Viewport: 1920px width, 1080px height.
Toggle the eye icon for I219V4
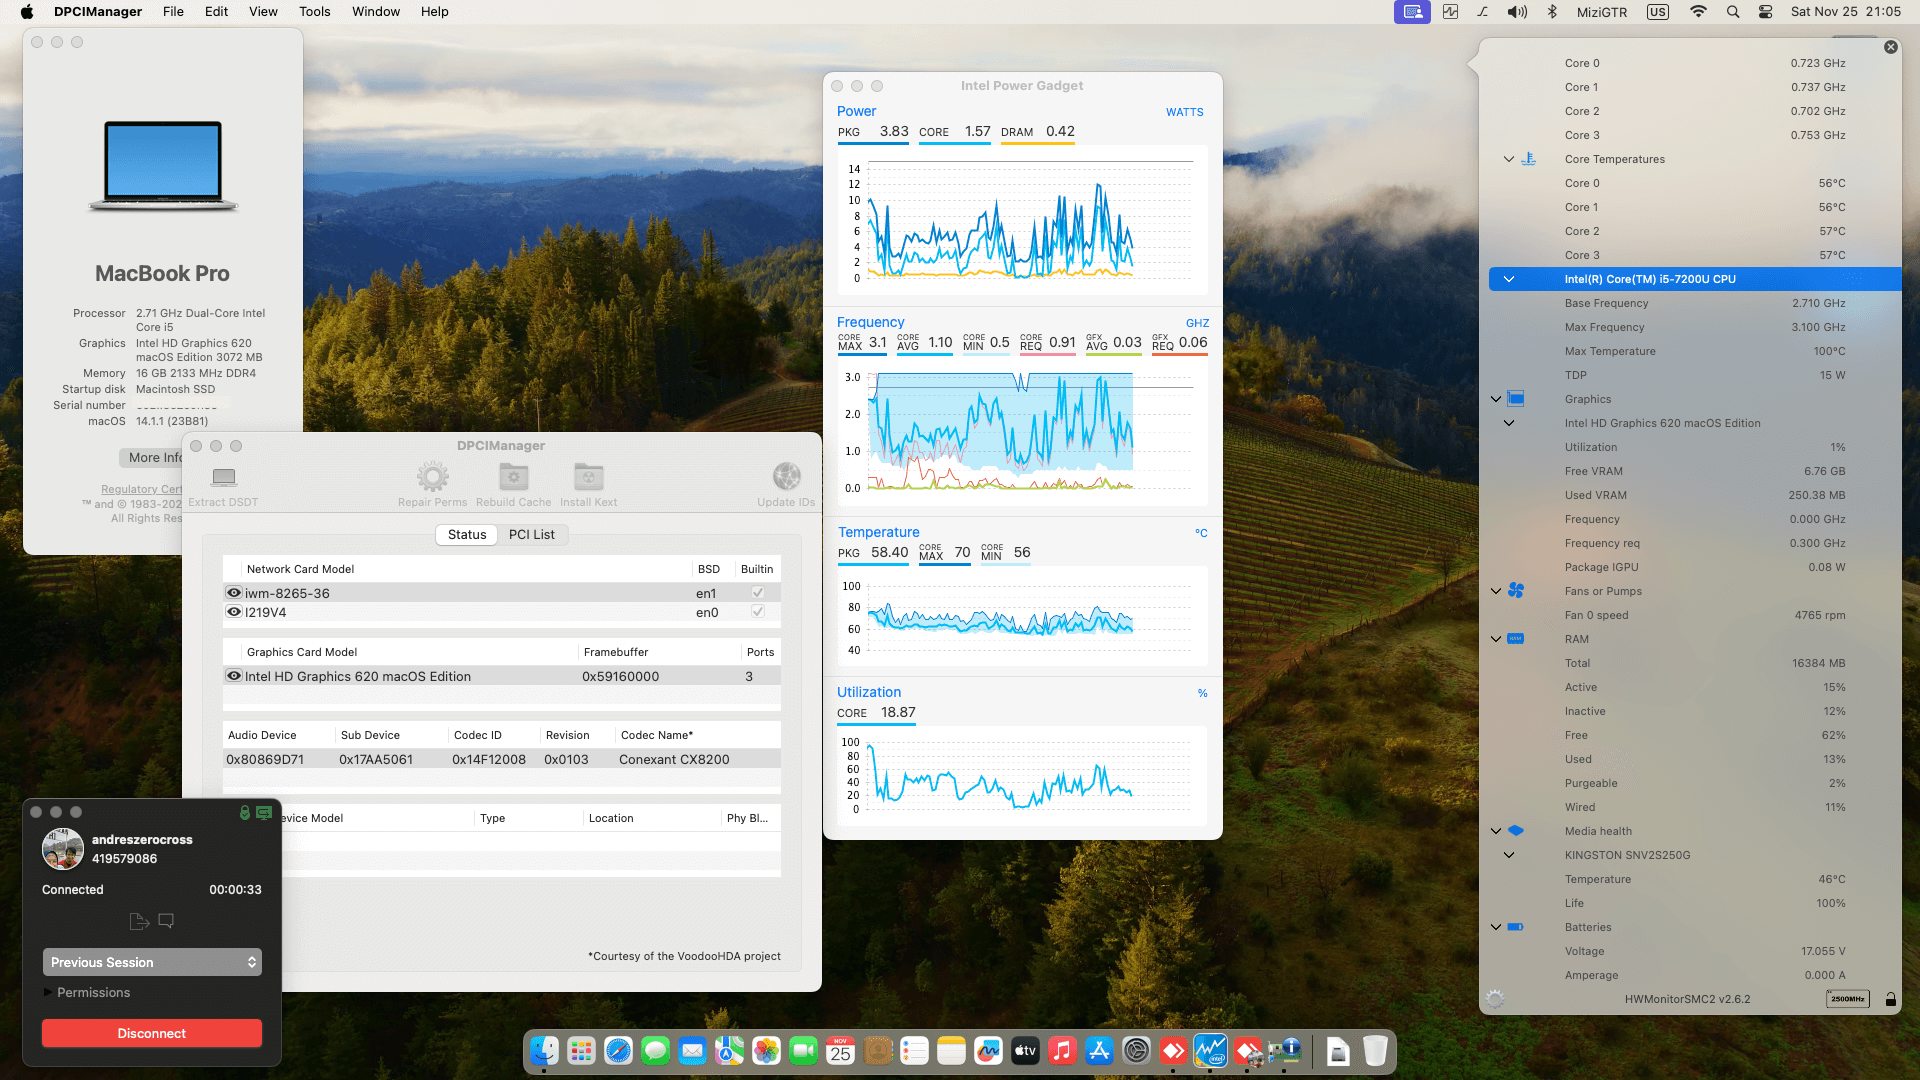234,612
